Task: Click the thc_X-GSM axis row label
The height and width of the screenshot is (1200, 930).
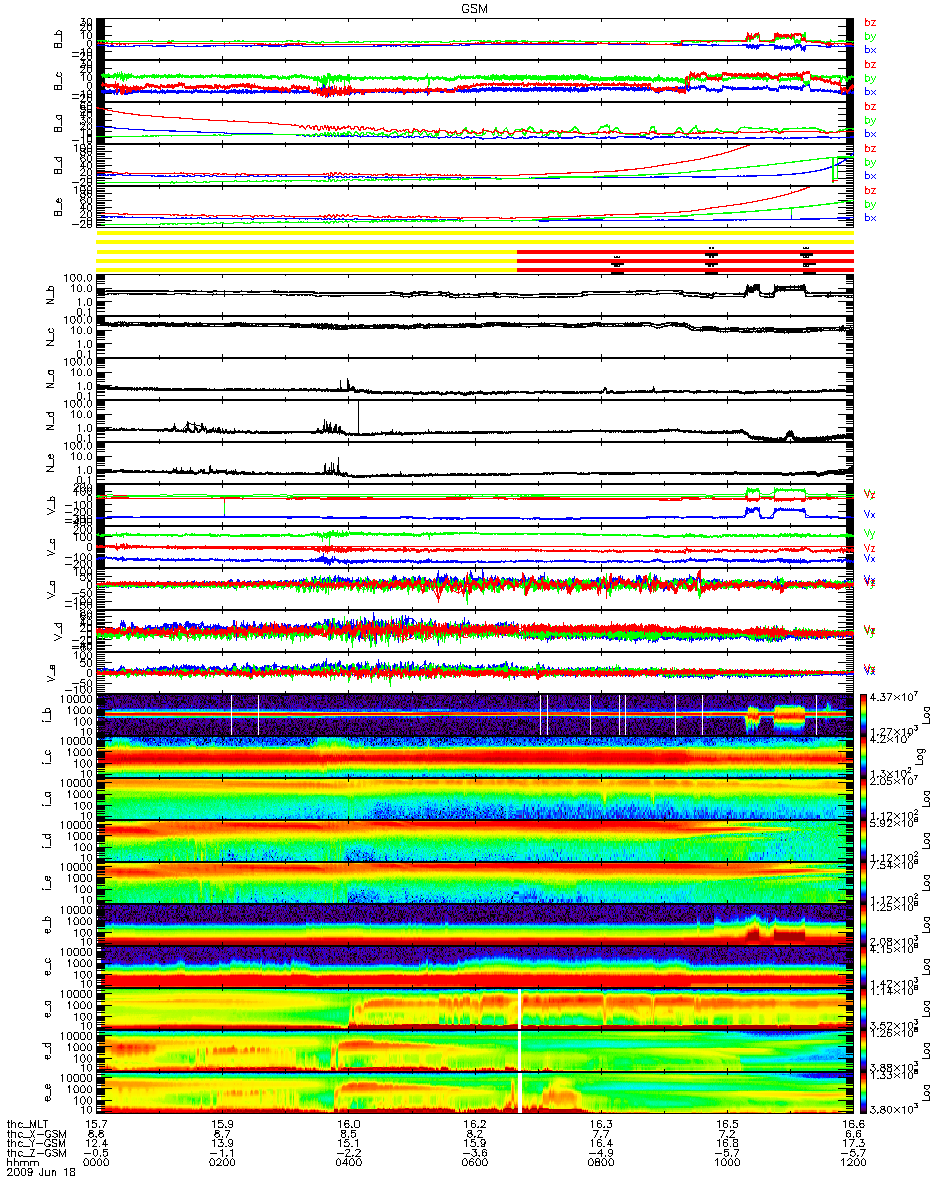Action: (36, 1132)
